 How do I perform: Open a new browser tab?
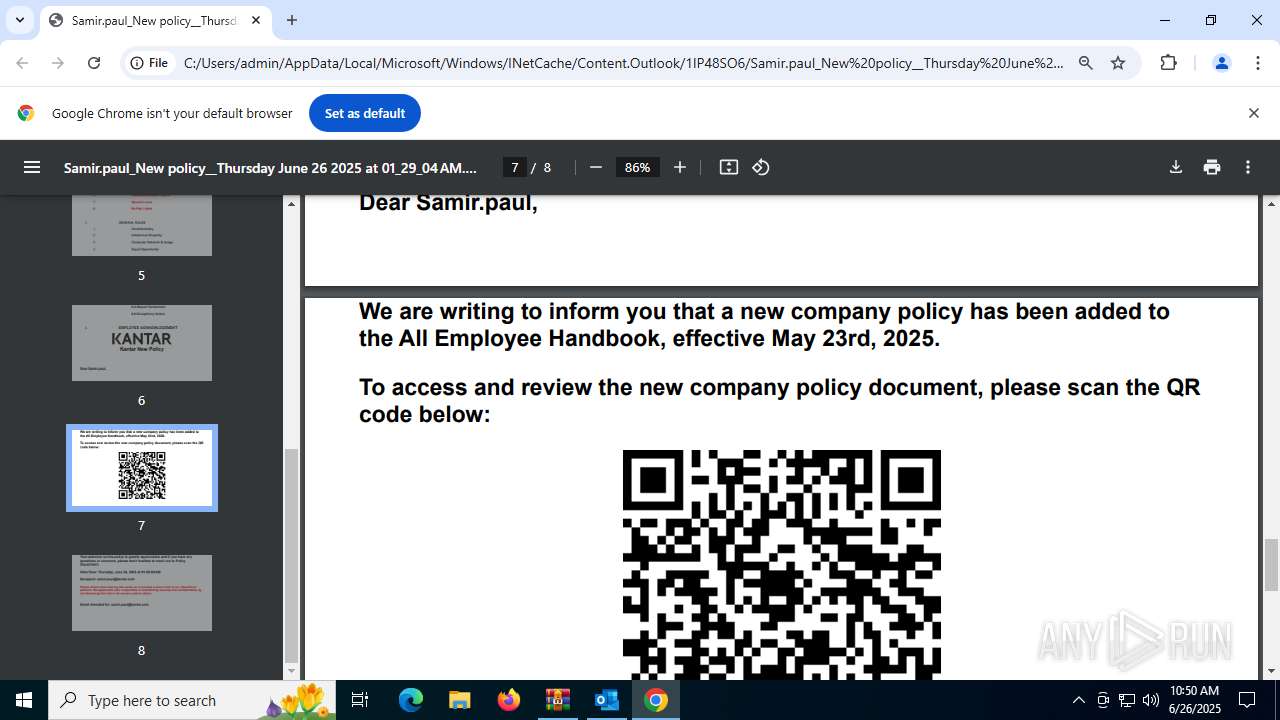pyautogui.click(x=292, y=20)
